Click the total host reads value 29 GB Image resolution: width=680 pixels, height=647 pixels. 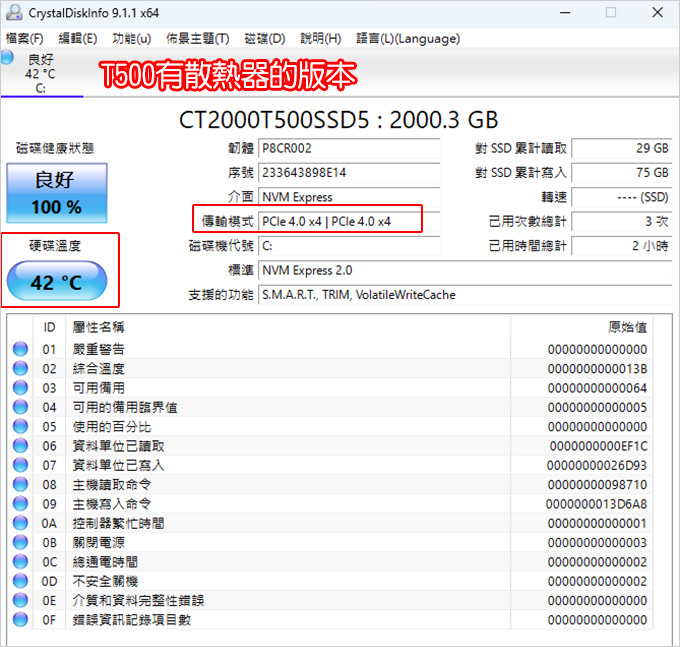pyautogui.click(x=622, y=148)
